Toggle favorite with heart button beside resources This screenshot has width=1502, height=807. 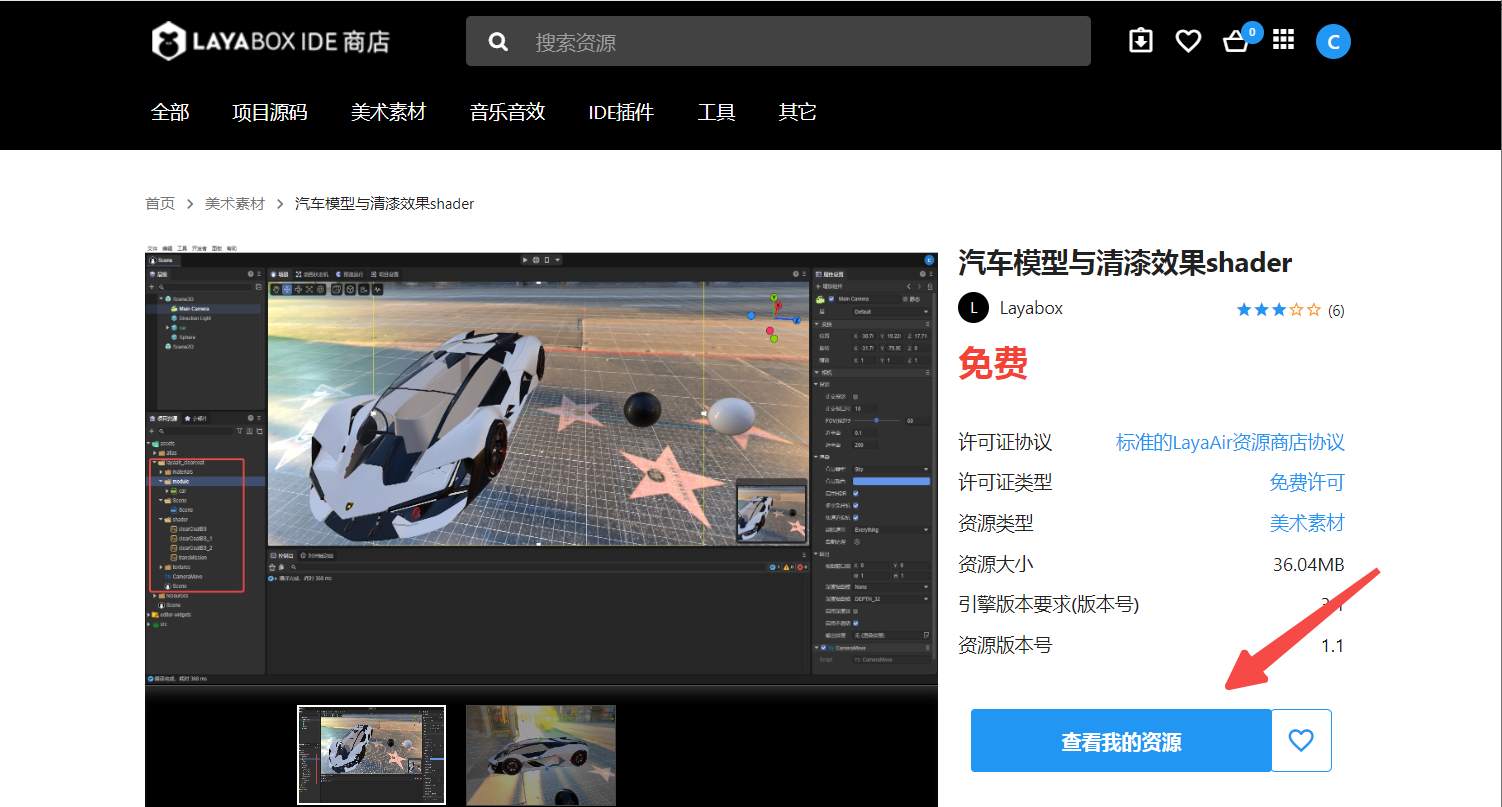pos(1301,740)
